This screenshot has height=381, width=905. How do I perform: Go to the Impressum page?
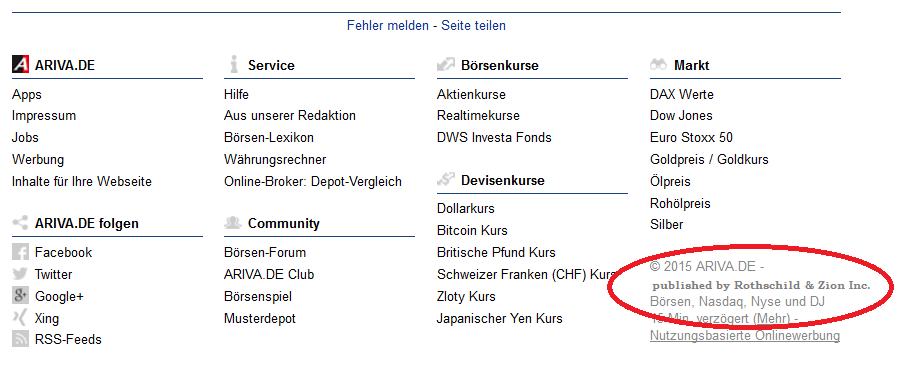[44, 115]
